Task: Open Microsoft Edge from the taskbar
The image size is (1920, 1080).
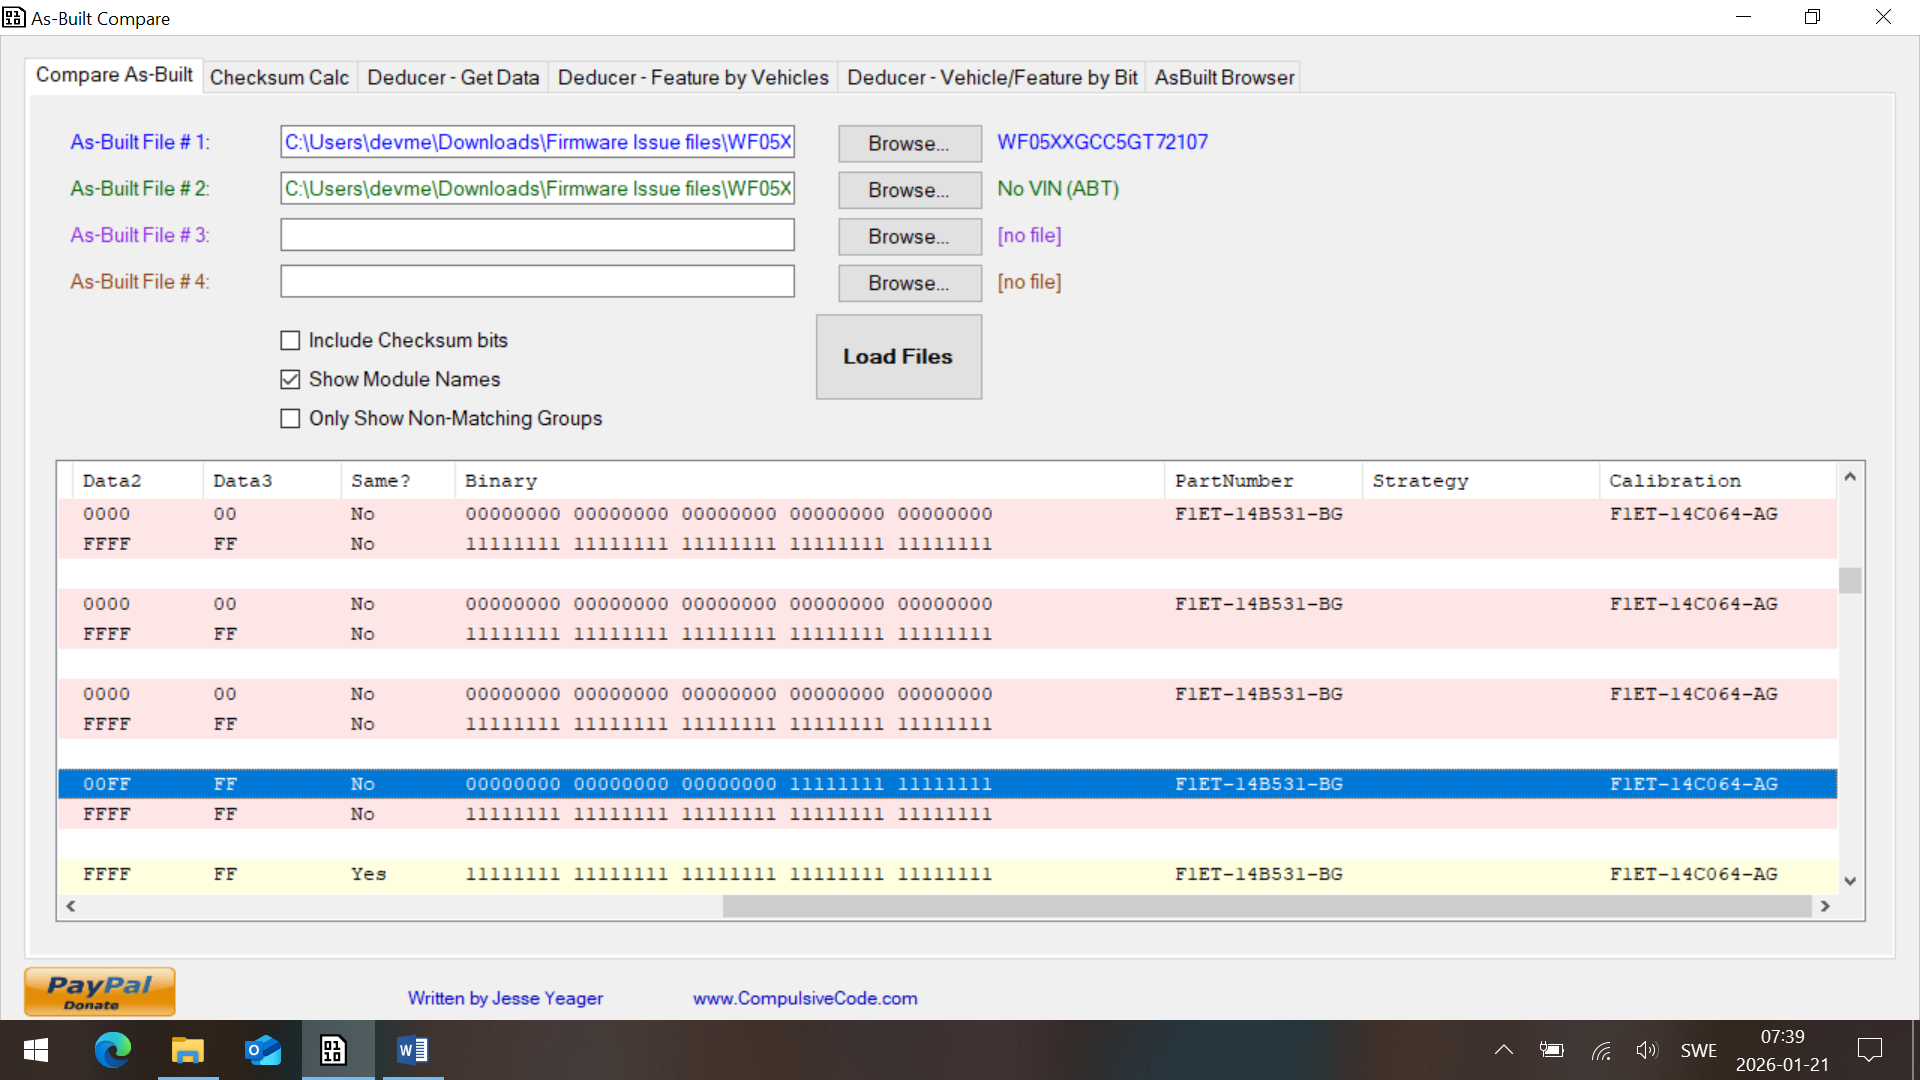Action: (112, 1050)
